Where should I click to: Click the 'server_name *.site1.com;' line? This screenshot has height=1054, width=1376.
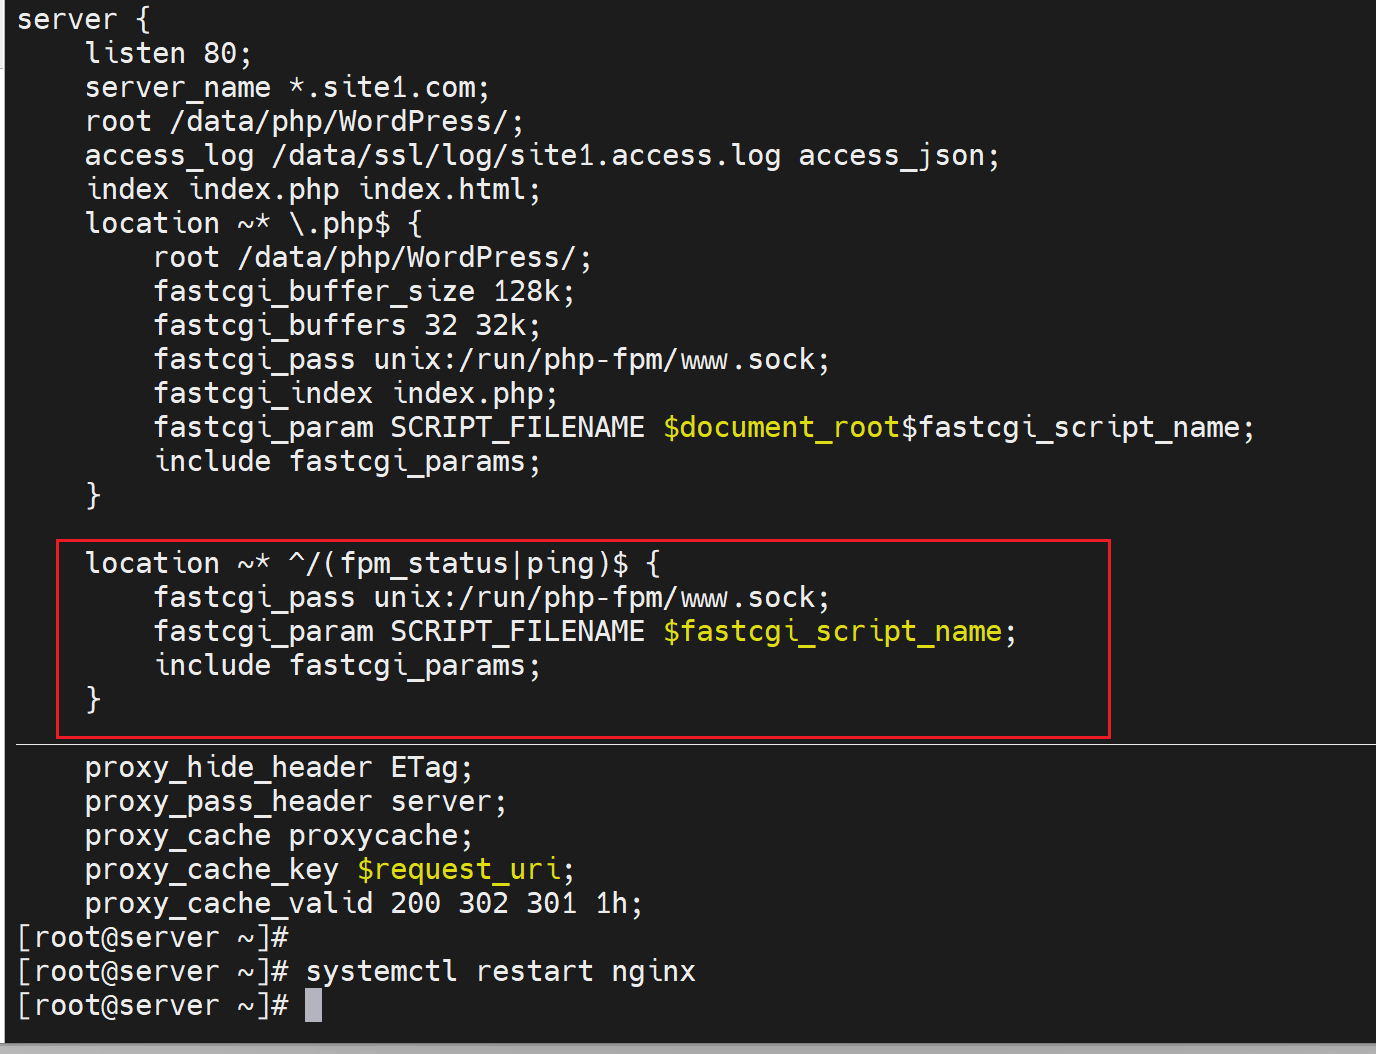pyautogui.click(x=287, y=87)
